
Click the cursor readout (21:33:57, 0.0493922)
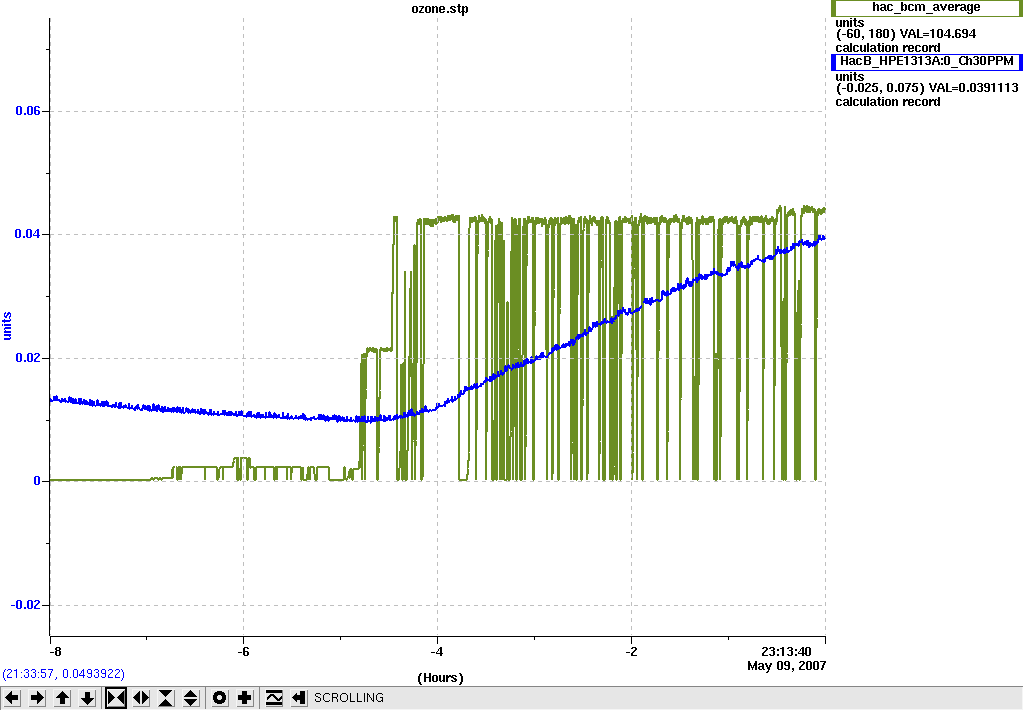coord(63,673)
